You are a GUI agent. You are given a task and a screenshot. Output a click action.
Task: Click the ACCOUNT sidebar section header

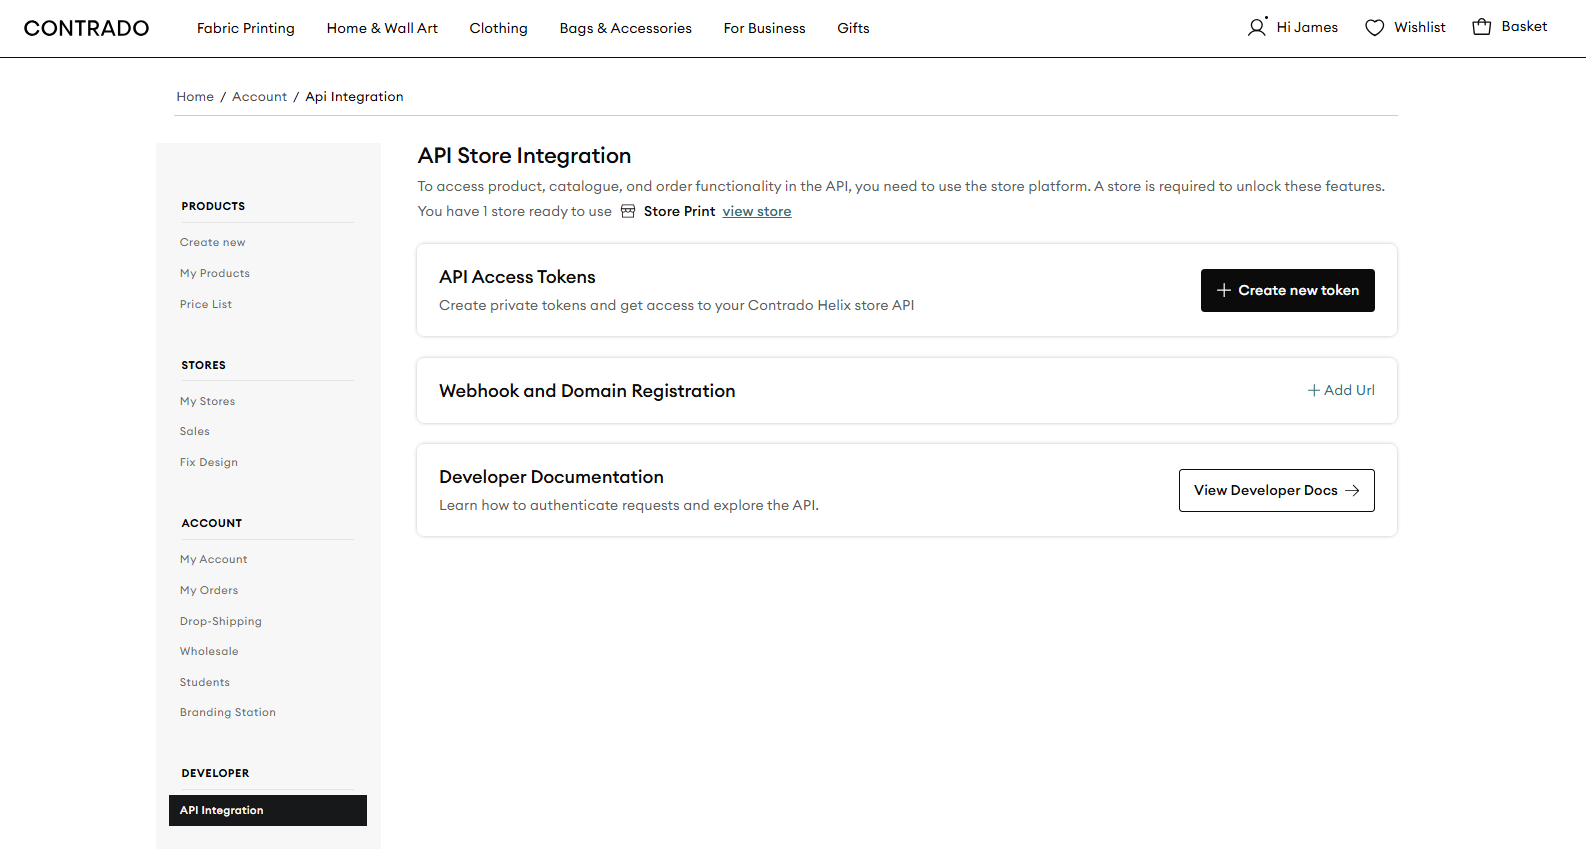point(212,523)
